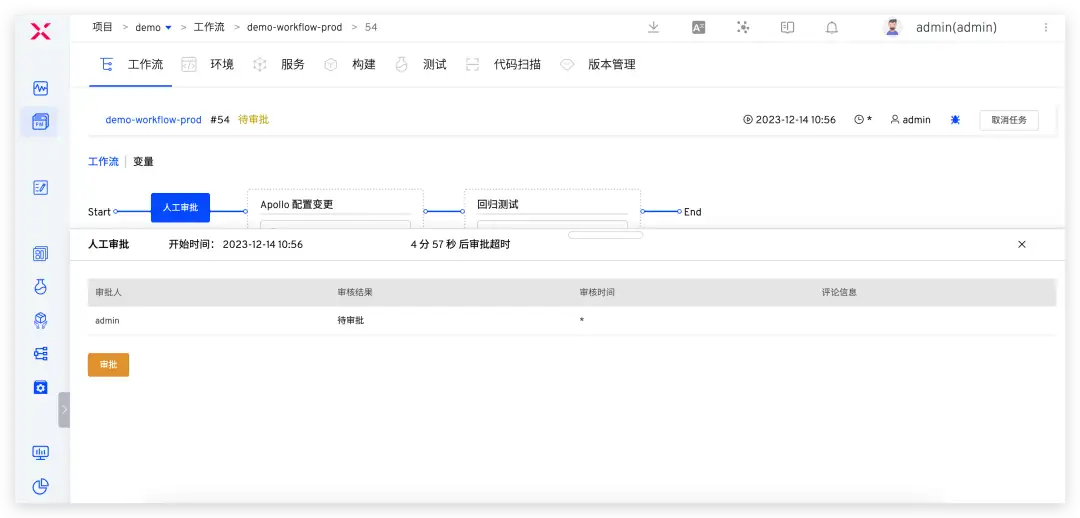
Task: Open the pie chart statistics sidebar icon
Action: point(41,486)
